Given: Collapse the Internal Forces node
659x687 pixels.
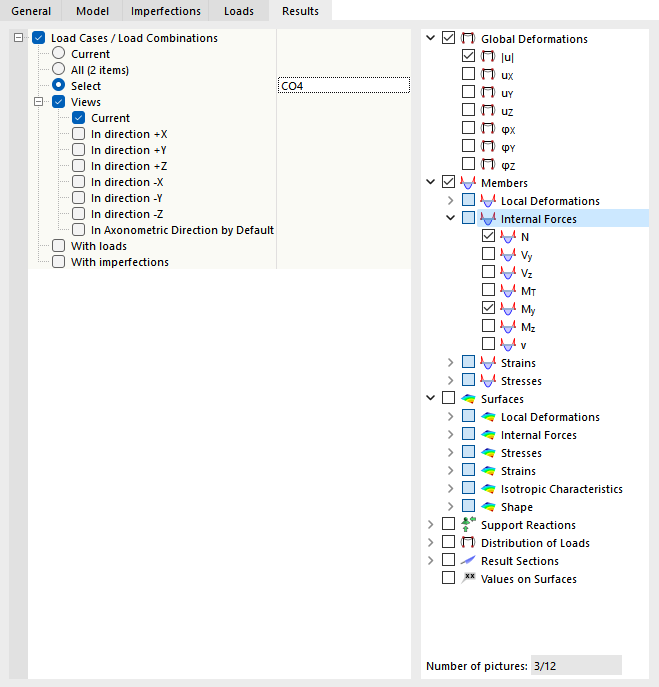Looking at the screenshot, I should point(450,218).
